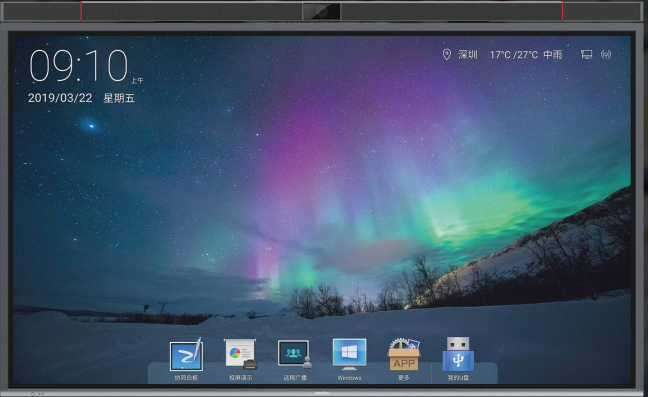Screen dimensions: 648x397
Task: Click the aurora wallpaper background
Action: [322, 186]
